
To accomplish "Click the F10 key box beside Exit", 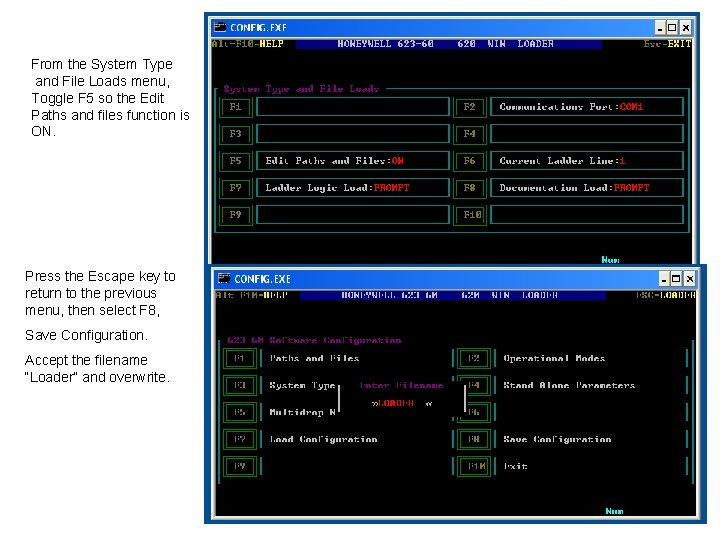I will (473, 466).
